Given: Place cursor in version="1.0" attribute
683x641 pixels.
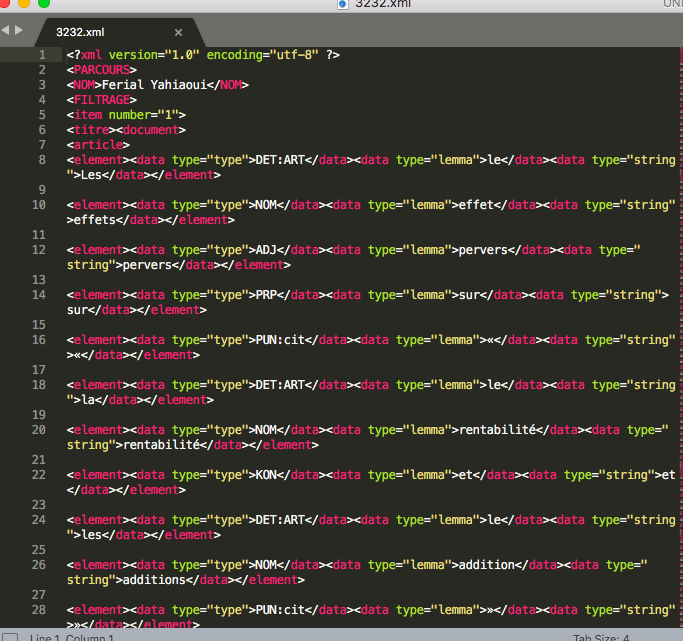Looking at the screenshot, I should [x=154, y=55].
